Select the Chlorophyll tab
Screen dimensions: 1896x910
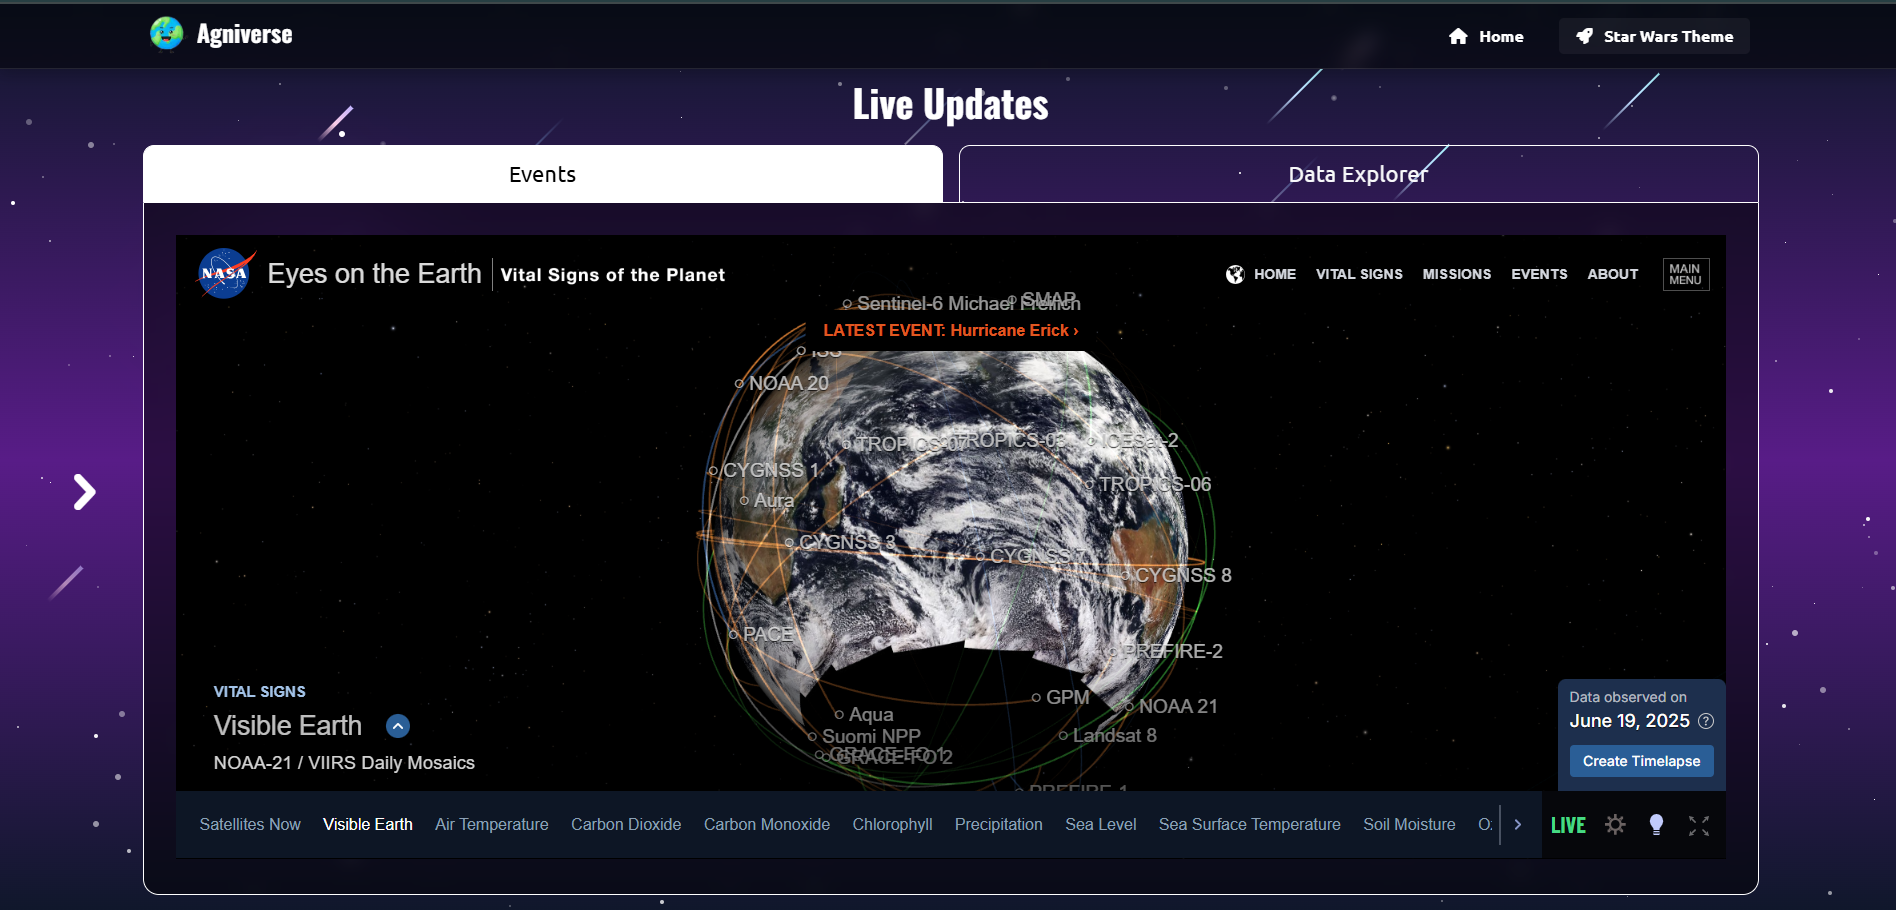(x=892, y=824)
